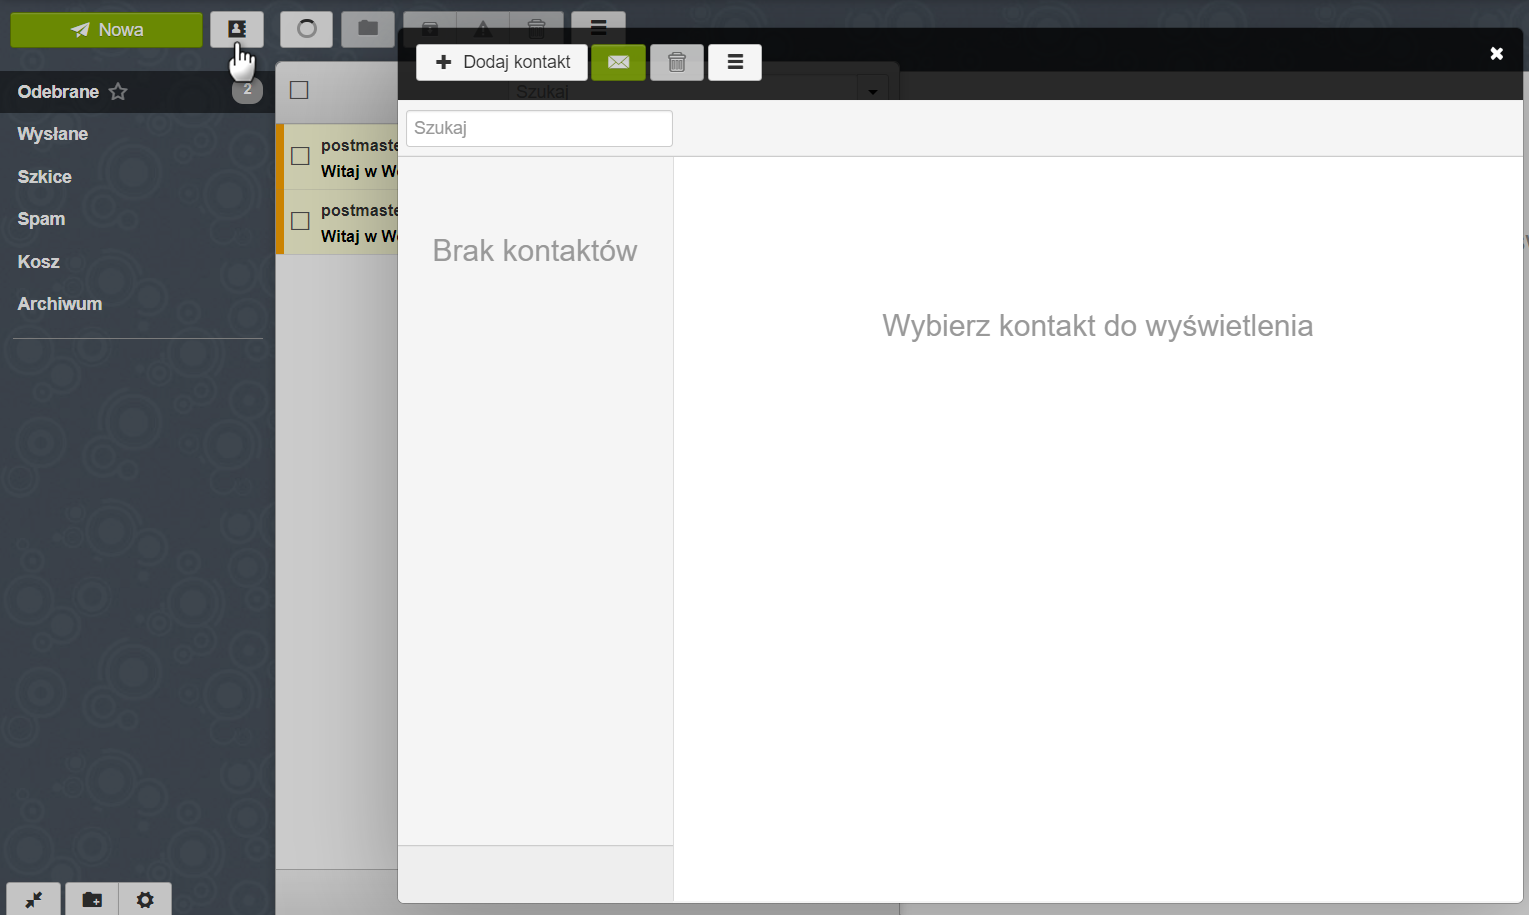The image size is (1529, 915).
Task: Star the Odebrane folder
Action: (118, 92)
